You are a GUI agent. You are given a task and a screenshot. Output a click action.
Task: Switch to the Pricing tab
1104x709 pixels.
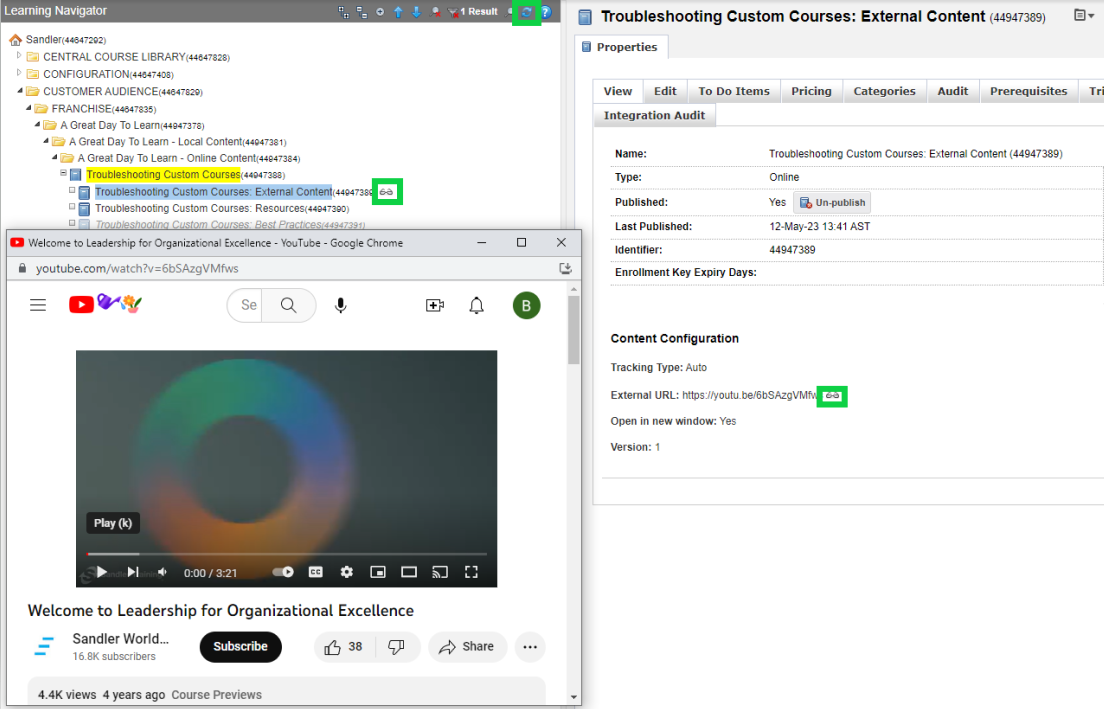tap(811, 91)
